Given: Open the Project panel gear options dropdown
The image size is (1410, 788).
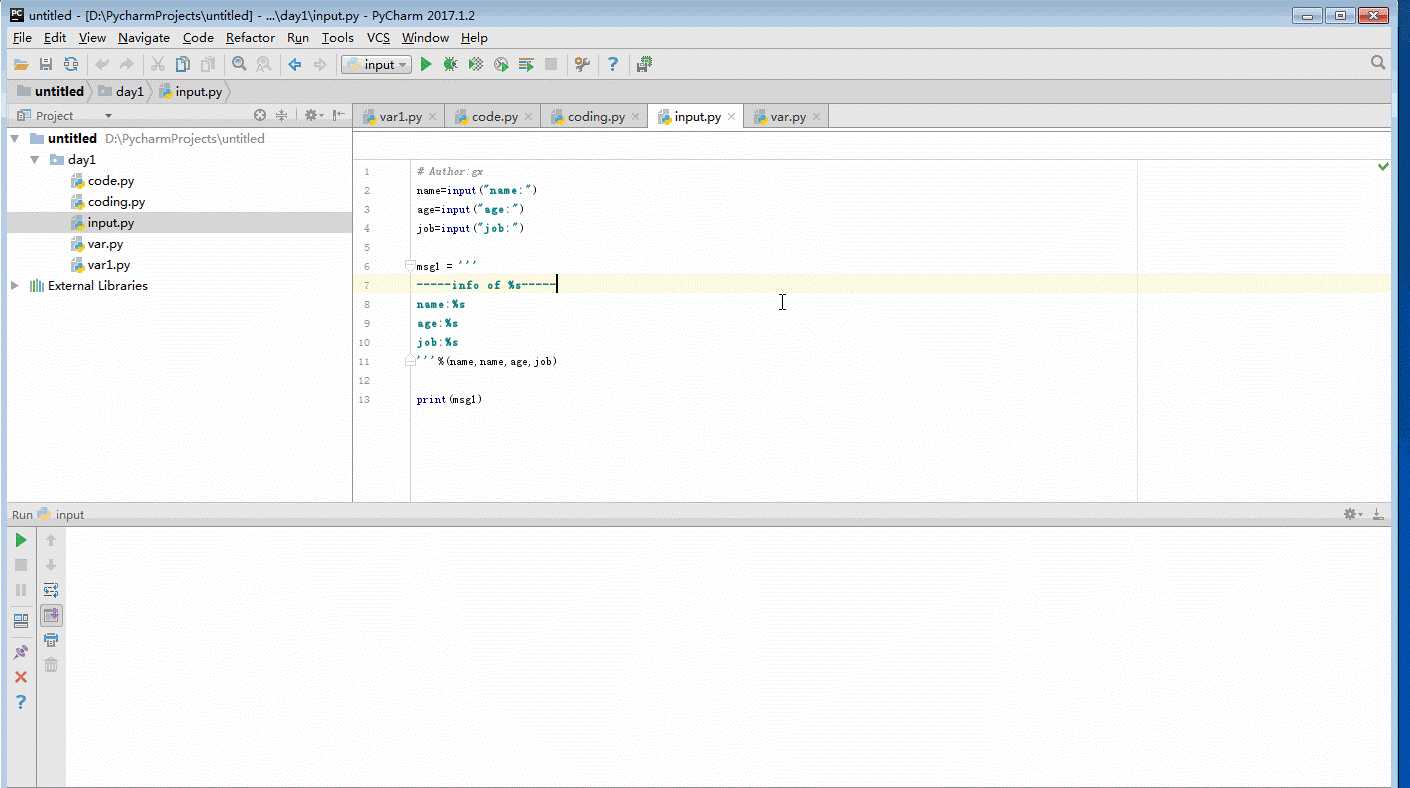Looking at the screenshot, I should pos(313,116).
